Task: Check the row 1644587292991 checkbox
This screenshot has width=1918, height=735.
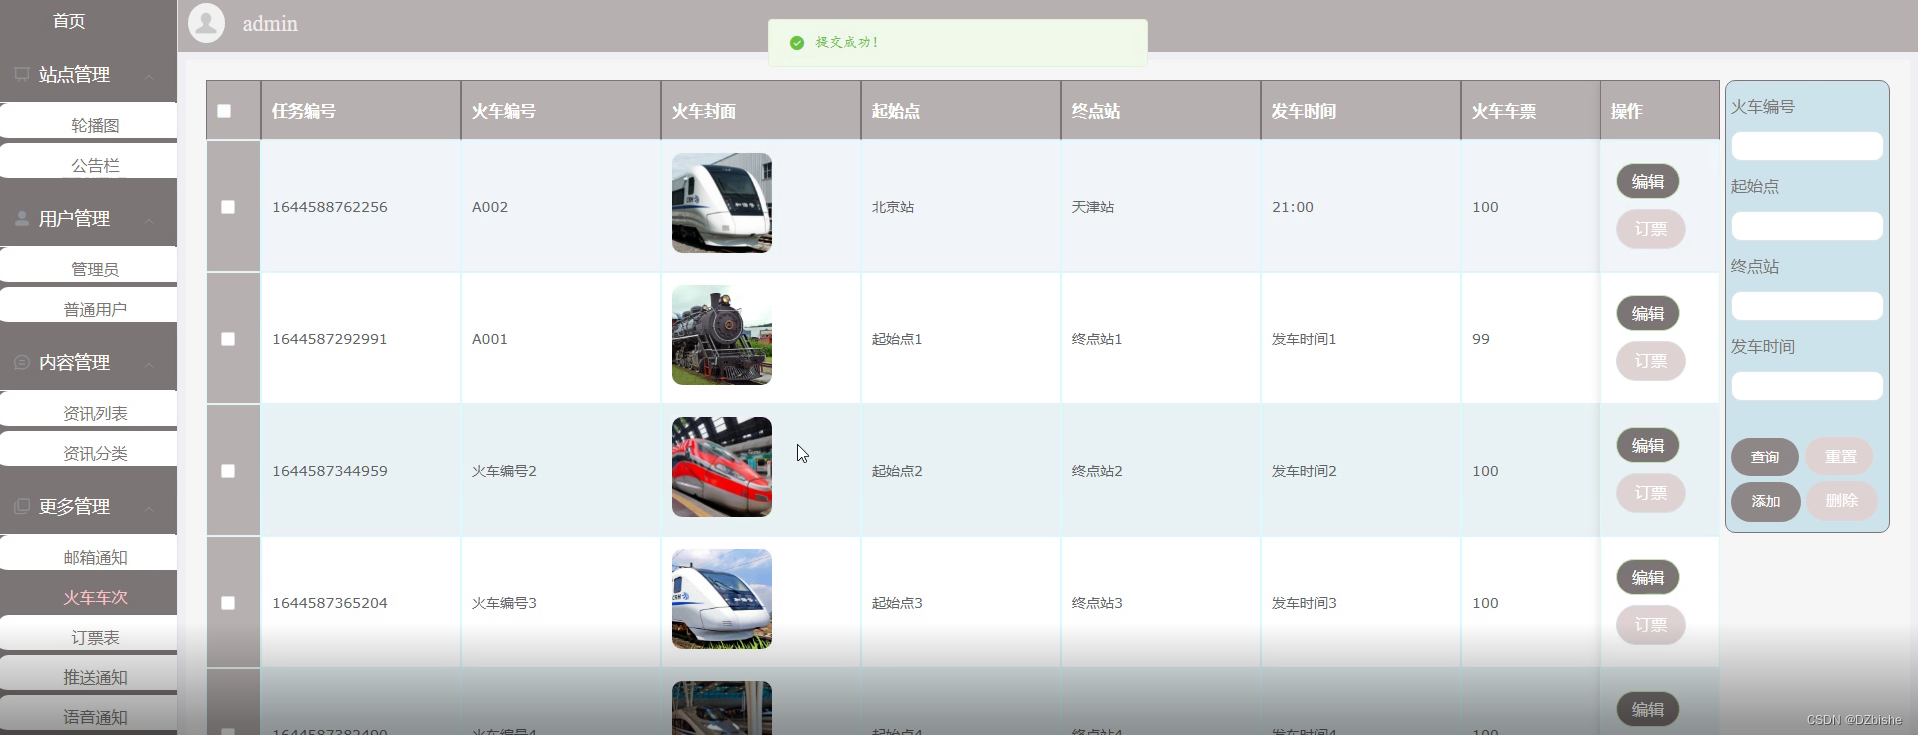Action: point(228,339)
